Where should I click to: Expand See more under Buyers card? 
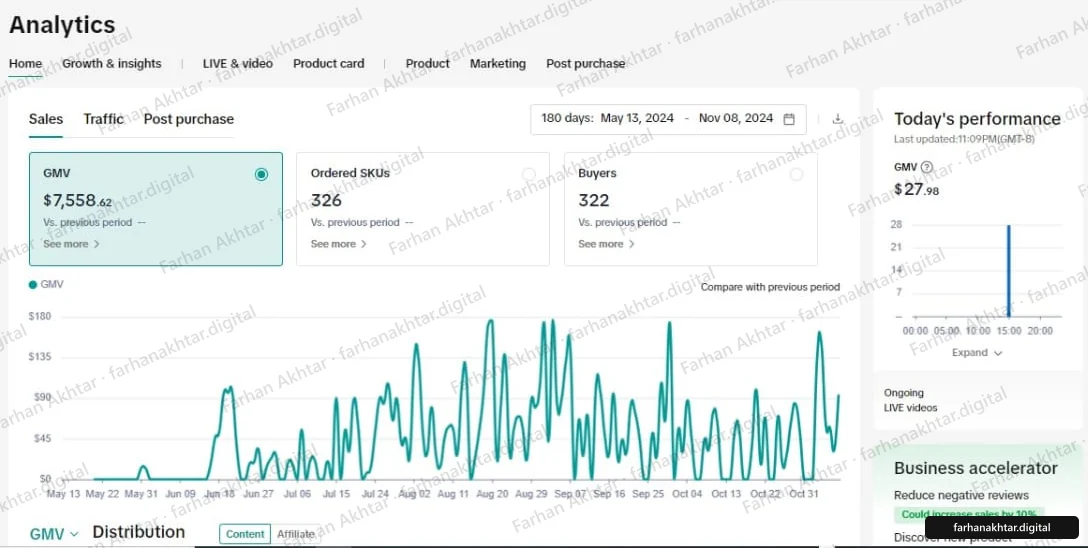click(x=606, y=244)
